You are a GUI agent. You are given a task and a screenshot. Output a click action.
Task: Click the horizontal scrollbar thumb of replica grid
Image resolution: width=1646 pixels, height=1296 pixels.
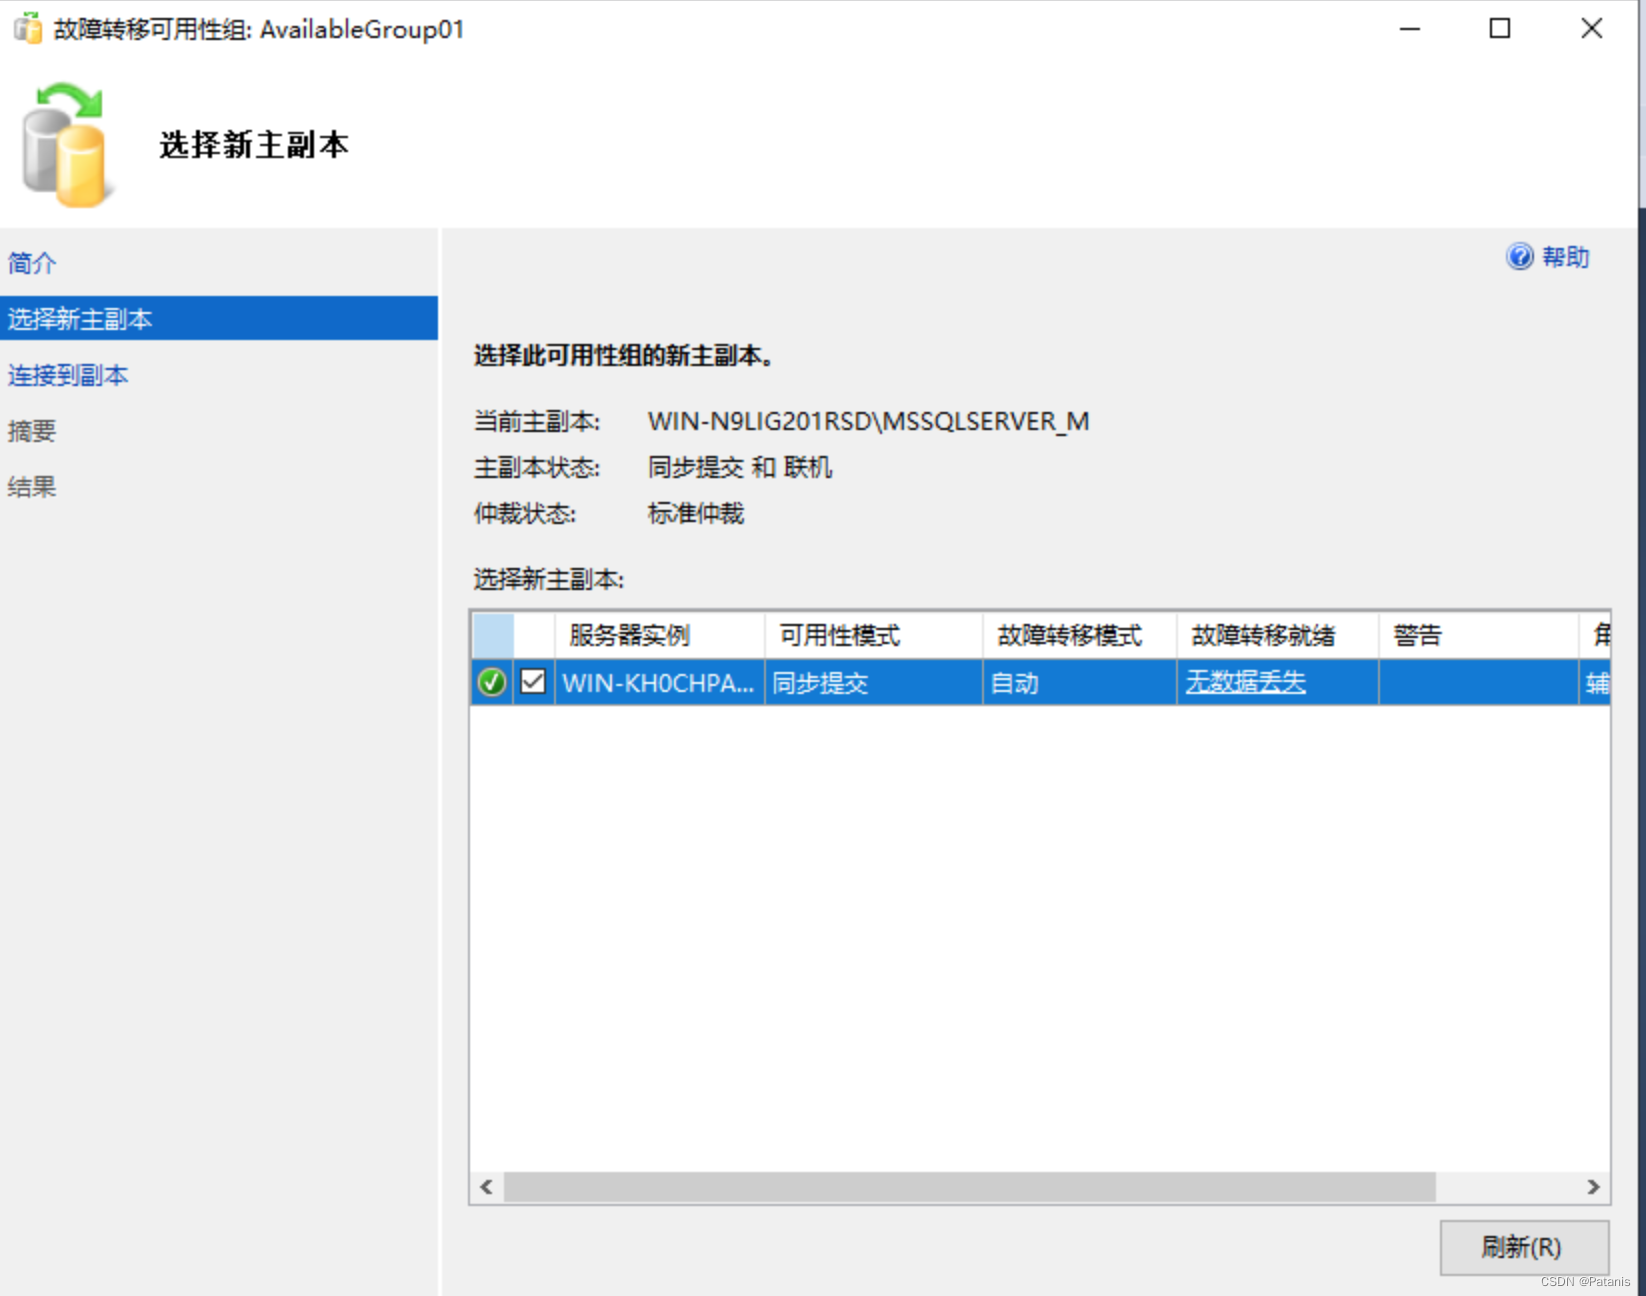pyautogui.click(x=970, y=1187)
